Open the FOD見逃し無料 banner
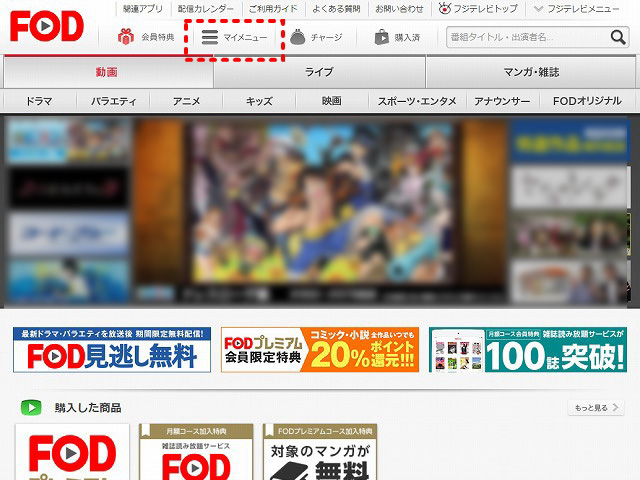640x480 pixels. coord(112,350)
